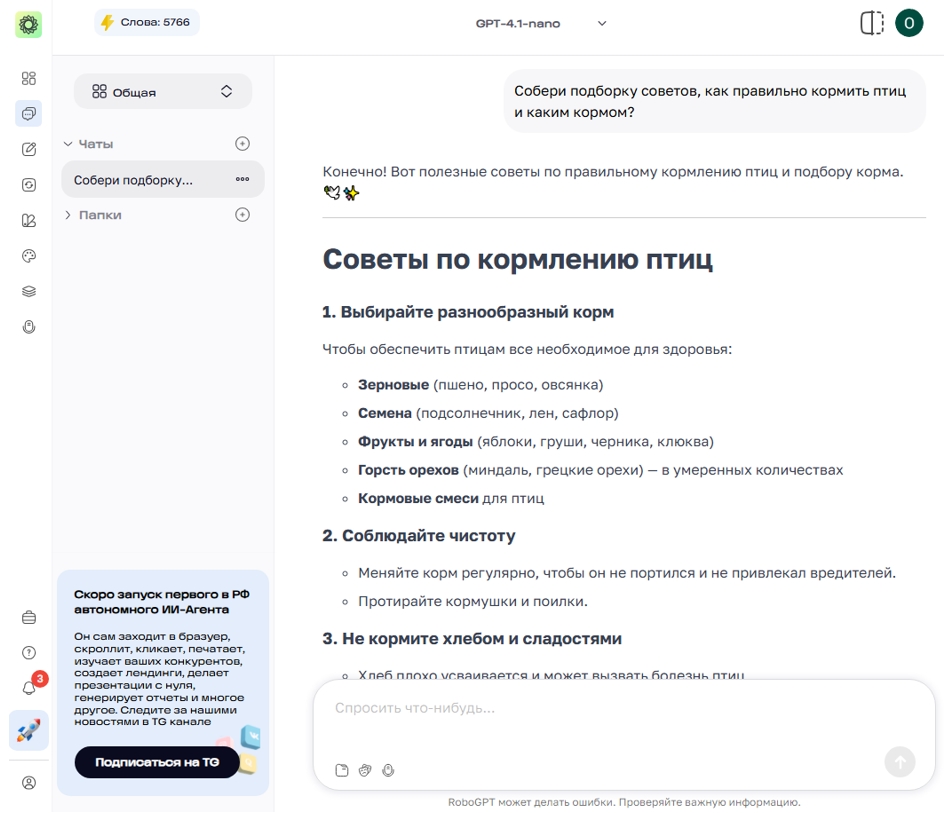Click the circular arrows icon in sidebar
Screen dimensions: 944x813
click(x=28, y=184)
